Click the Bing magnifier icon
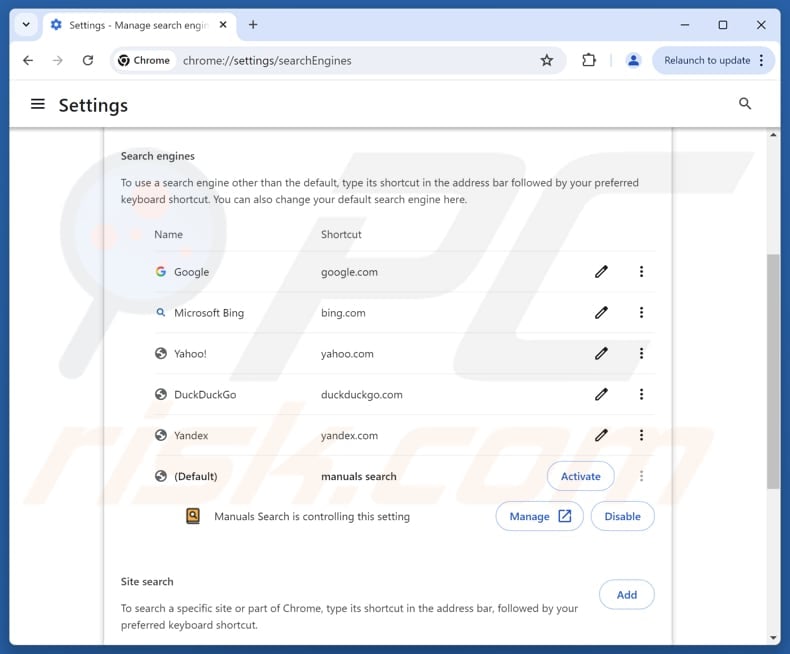Screen dimensions: 790x654 coord(161,312)
